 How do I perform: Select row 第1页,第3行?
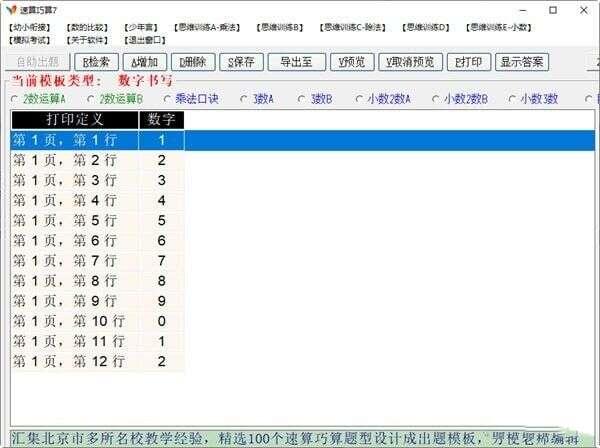coord(98,180)
